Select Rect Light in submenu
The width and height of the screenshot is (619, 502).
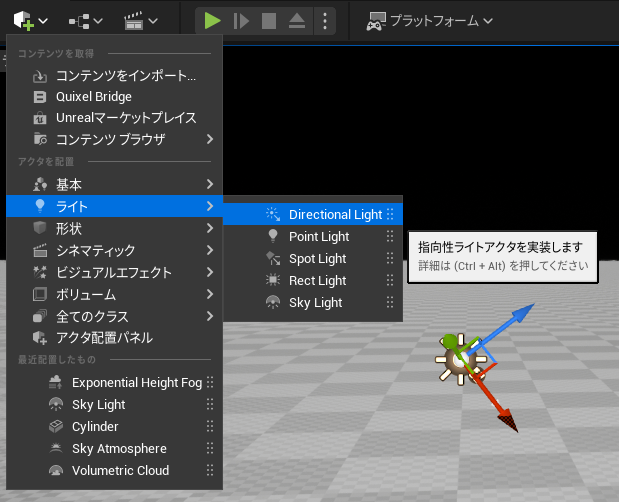[x=317, y=281]
